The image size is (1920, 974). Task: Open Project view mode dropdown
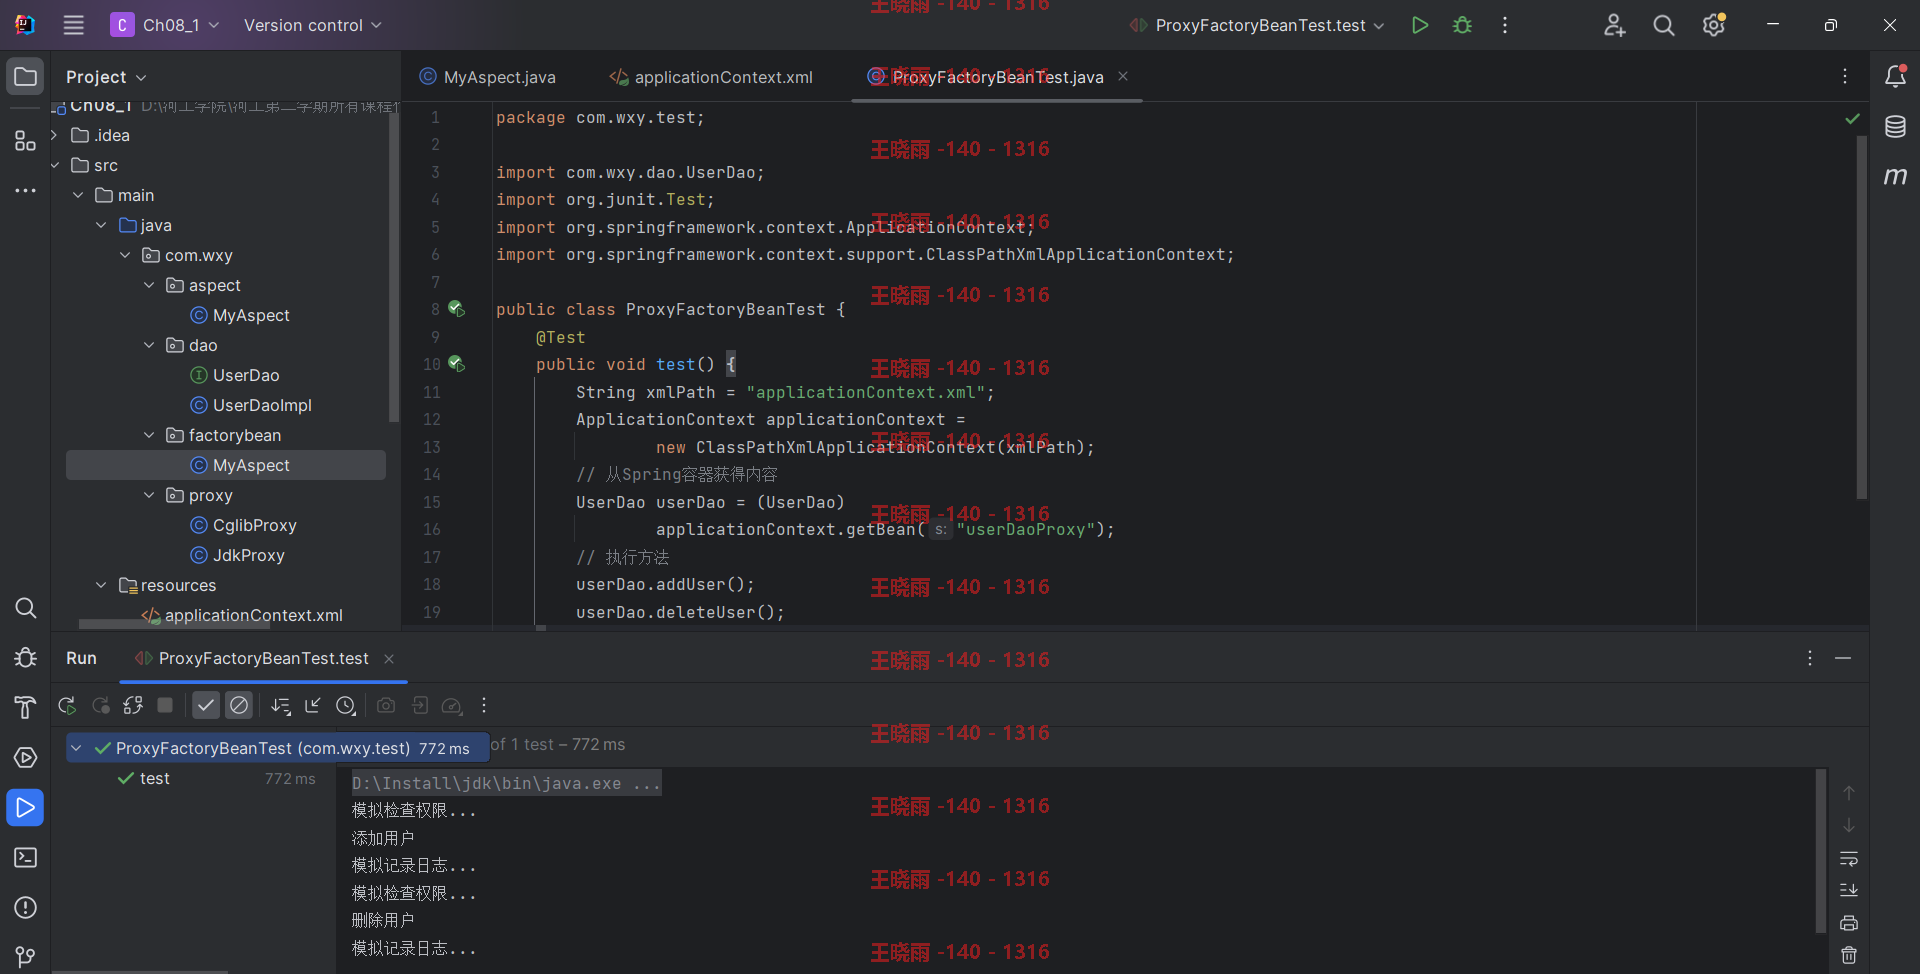[x=106, y=77]
